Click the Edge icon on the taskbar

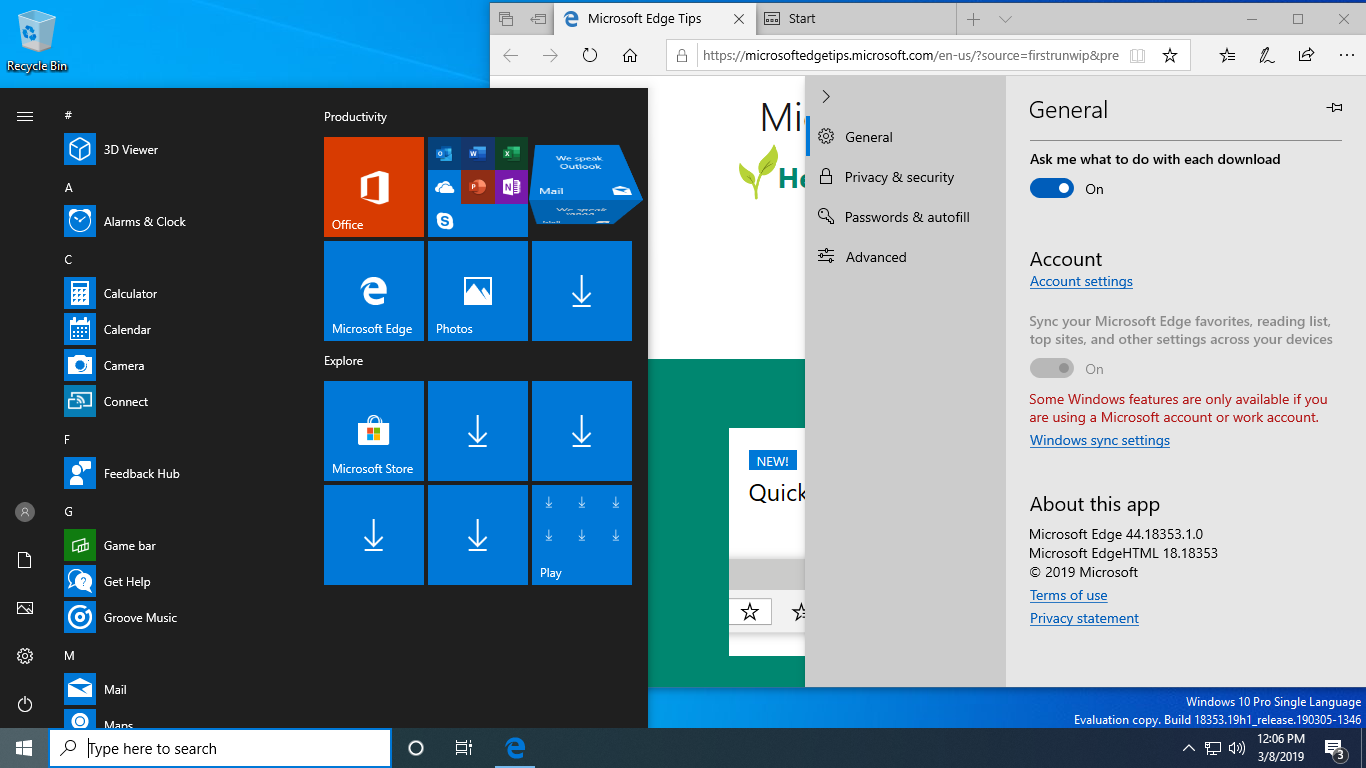point(515,748)
